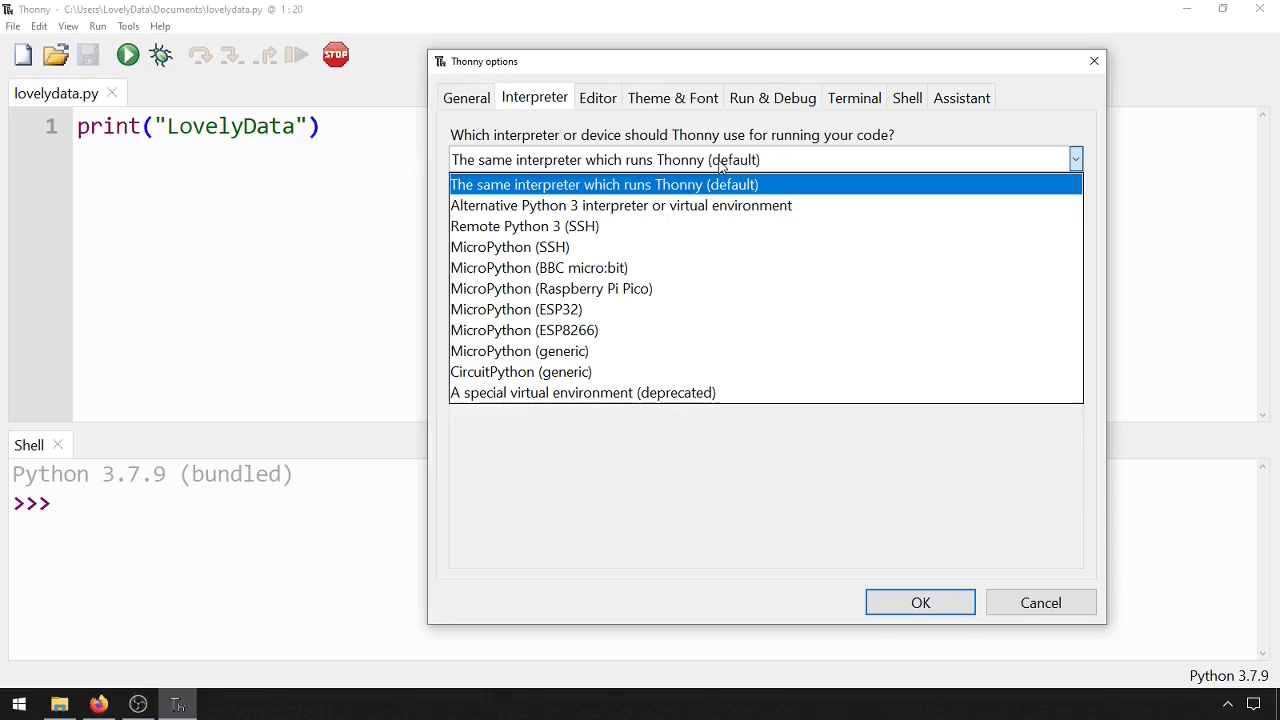The image size is (1280, 720).
Task: Collapse the interpreter dropdown arrow
Action: click(1075, 159)
